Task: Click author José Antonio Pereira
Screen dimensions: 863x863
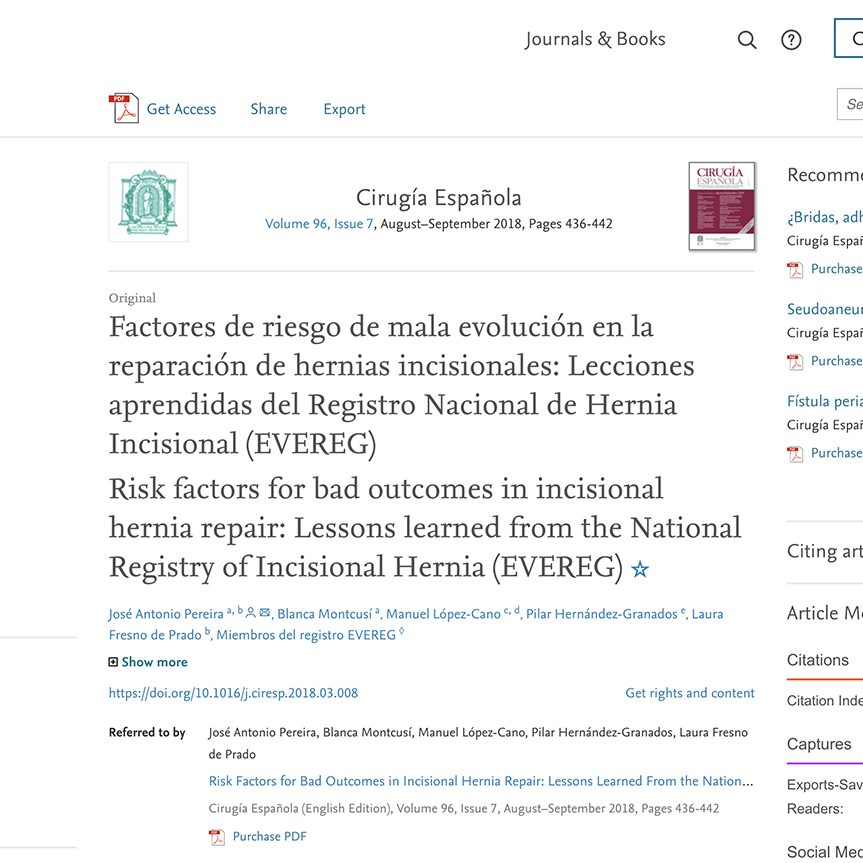Action: pyautogui.click(x=166, y=614)
